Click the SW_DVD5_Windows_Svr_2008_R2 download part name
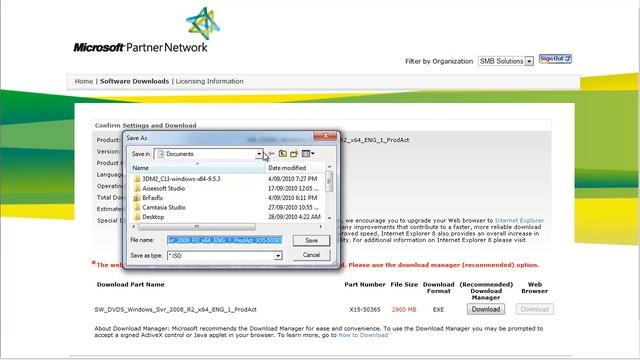This screenshot has width=640, height=360. [x=176, y=309]
